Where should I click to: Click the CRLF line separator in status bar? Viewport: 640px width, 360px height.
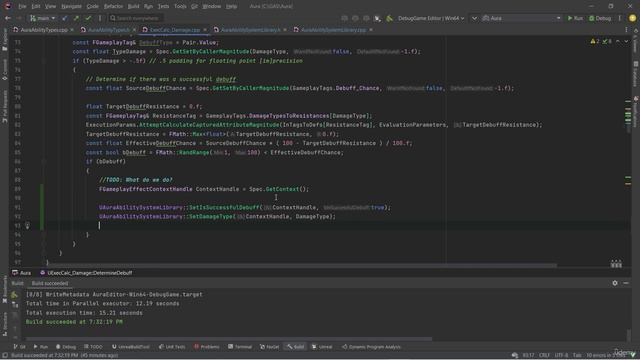pyautogui.click(x=544, y=355)
